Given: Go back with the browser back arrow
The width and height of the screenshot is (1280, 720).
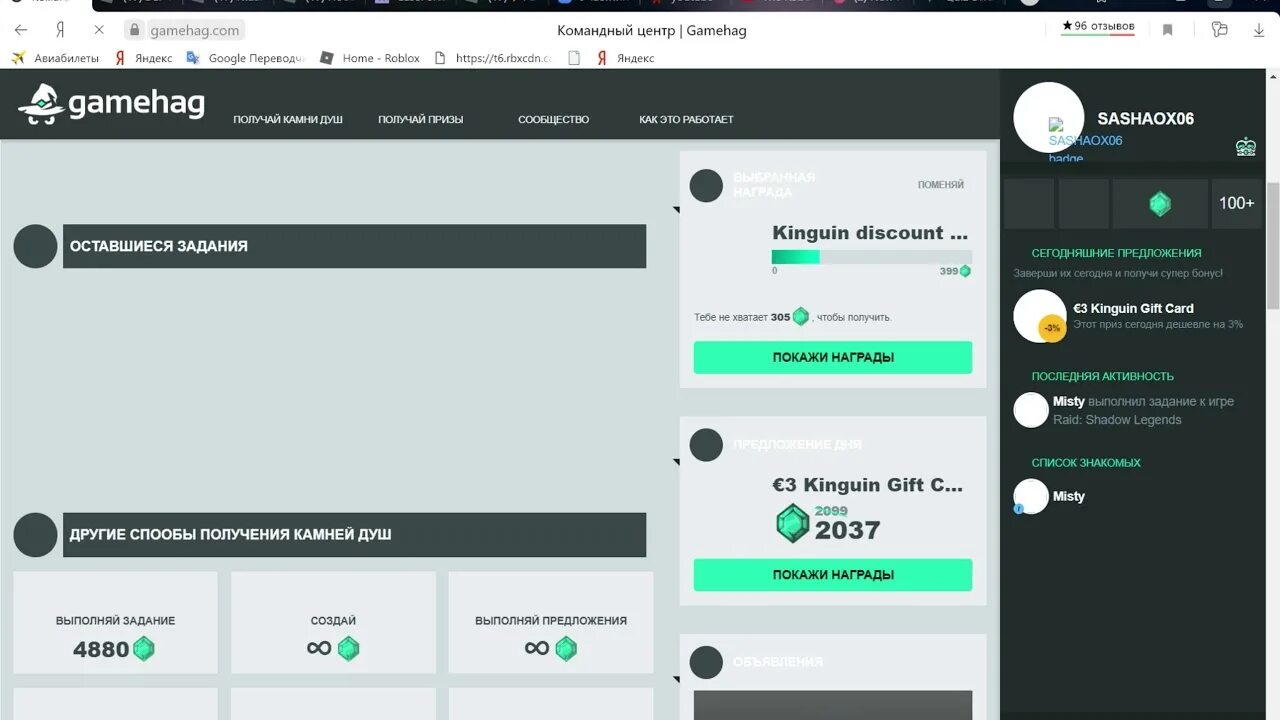Looking at the screenshot, I should point(21,30).
